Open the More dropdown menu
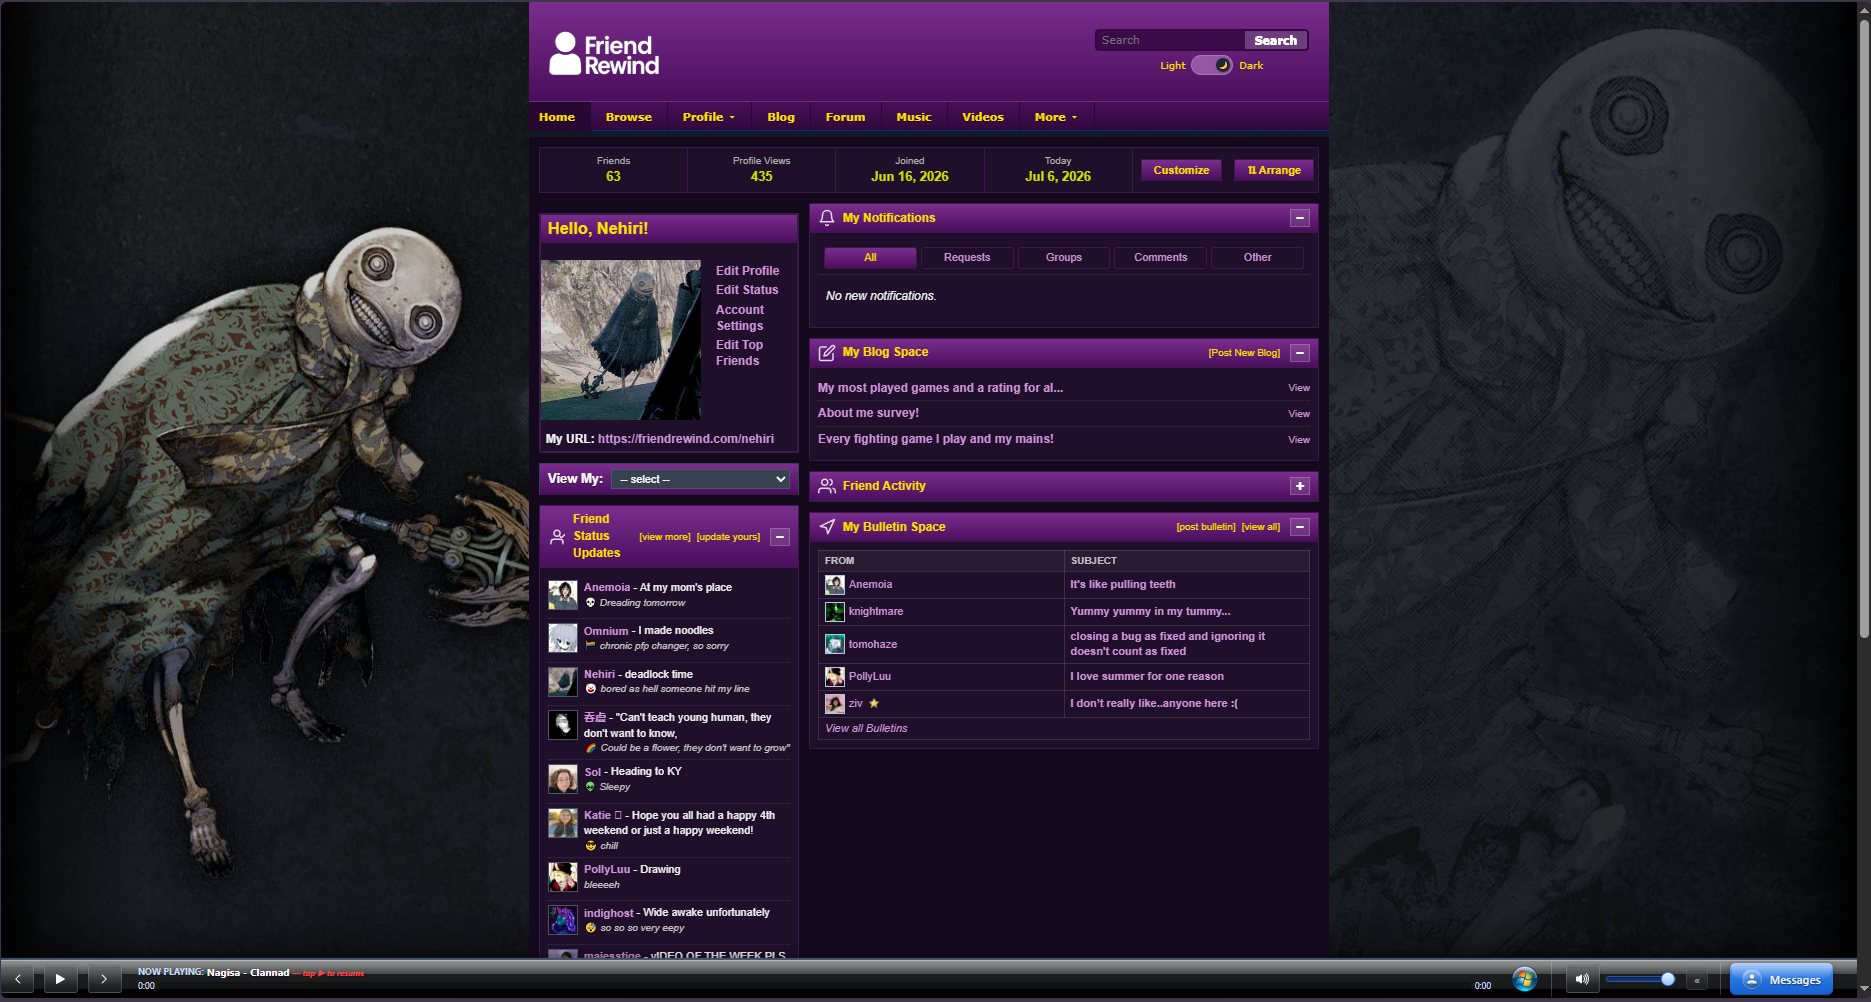Image resolution: width=1871 pixels, height=1002 pixels. [1056, 117]
